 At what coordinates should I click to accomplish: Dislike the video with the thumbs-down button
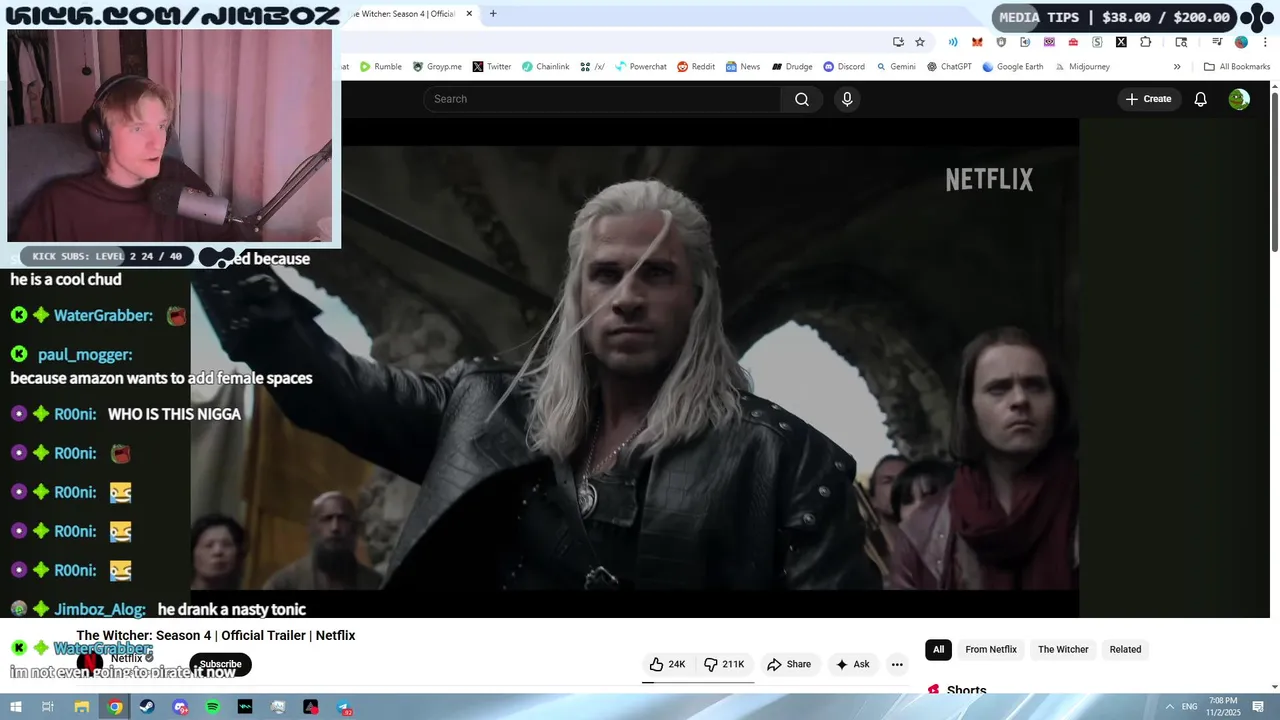[x=725, y=664]
